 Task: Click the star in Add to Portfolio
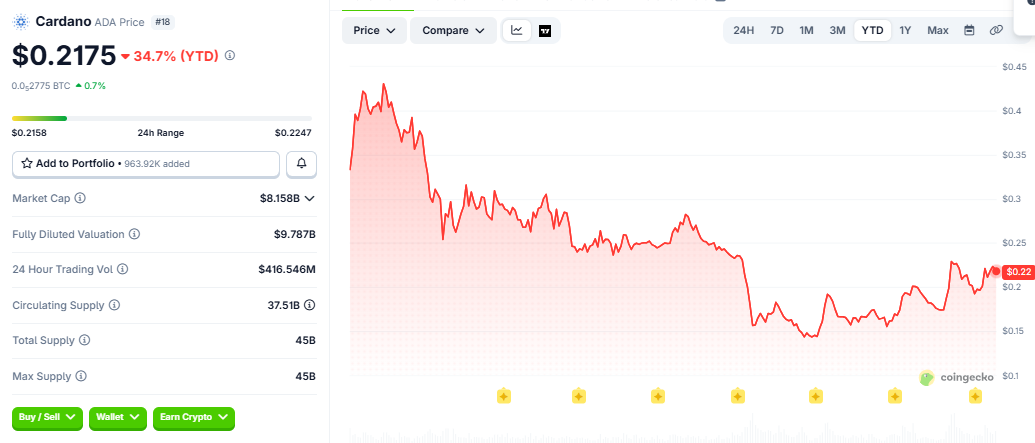click(x=27, y=163)
